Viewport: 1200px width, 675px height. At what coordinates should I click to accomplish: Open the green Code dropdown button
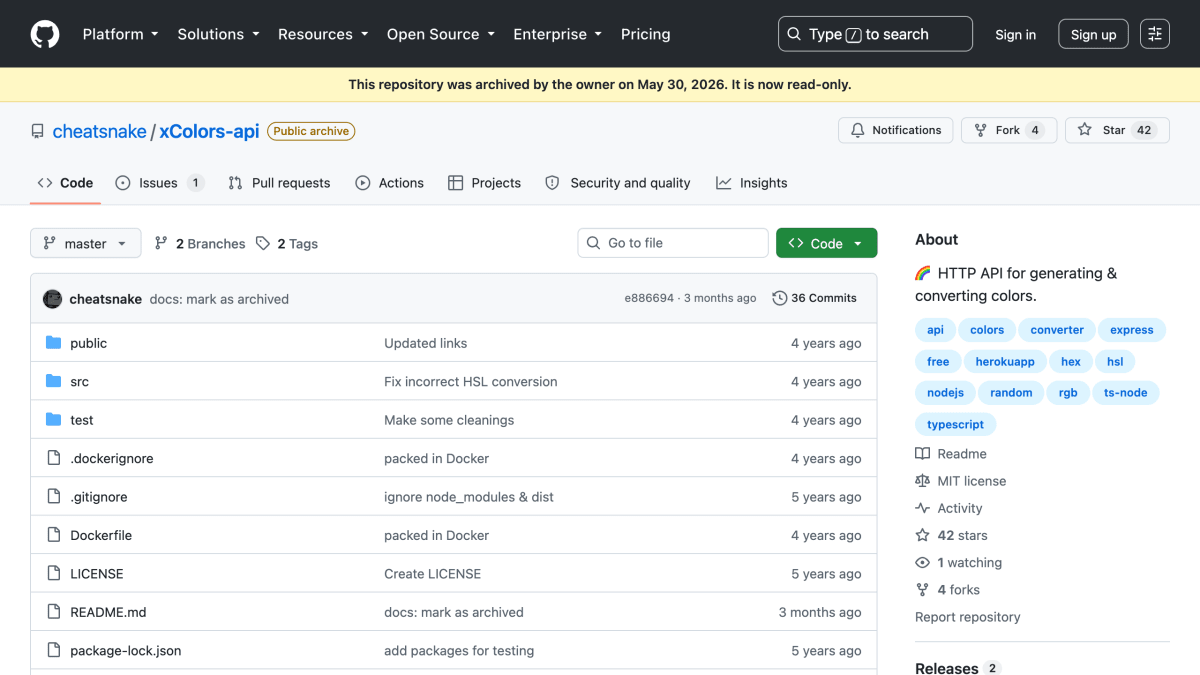point(826,243)
